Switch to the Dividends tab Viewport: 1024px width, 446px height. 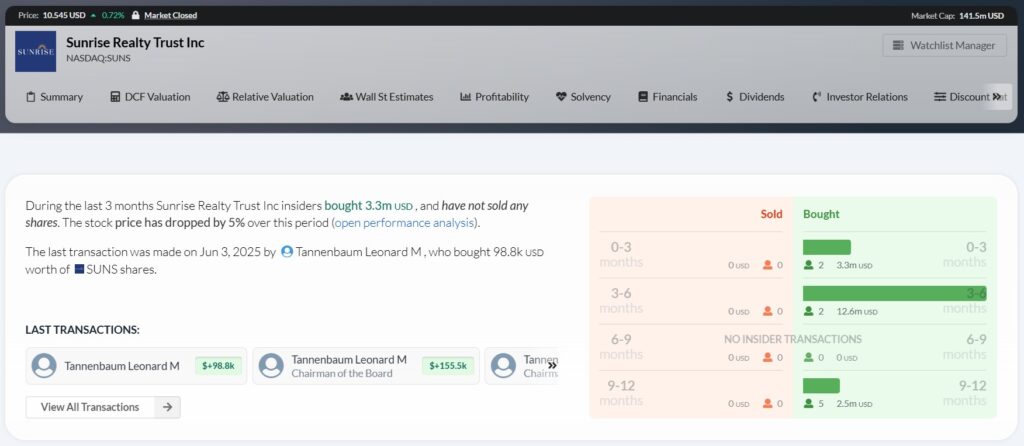755,97
